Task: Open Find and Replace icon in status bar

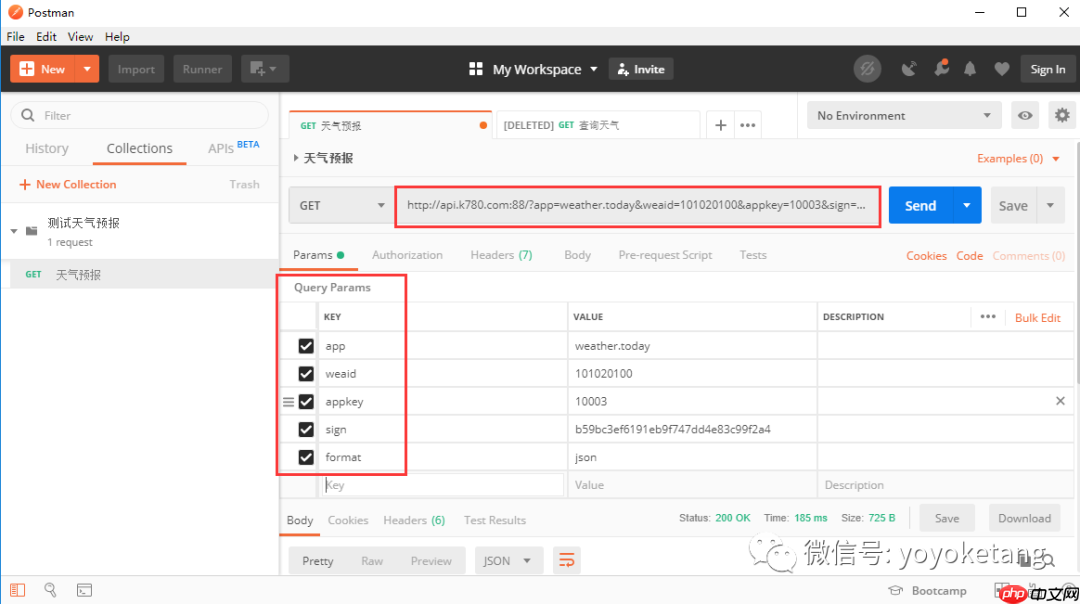Action: 50,590
